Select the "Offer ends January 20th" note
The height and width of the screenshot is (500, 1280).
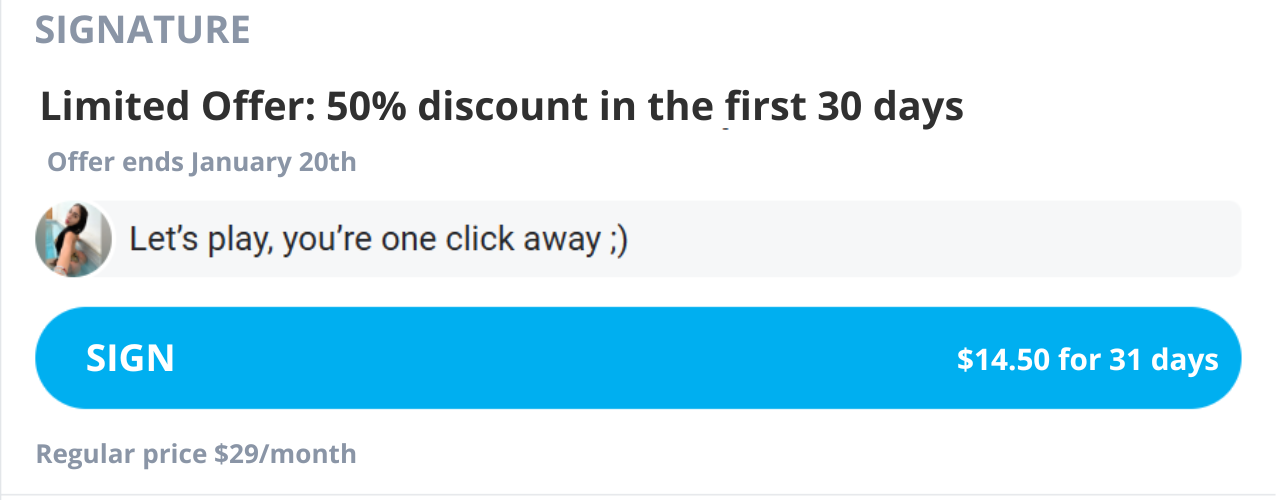tap(202, 161)
